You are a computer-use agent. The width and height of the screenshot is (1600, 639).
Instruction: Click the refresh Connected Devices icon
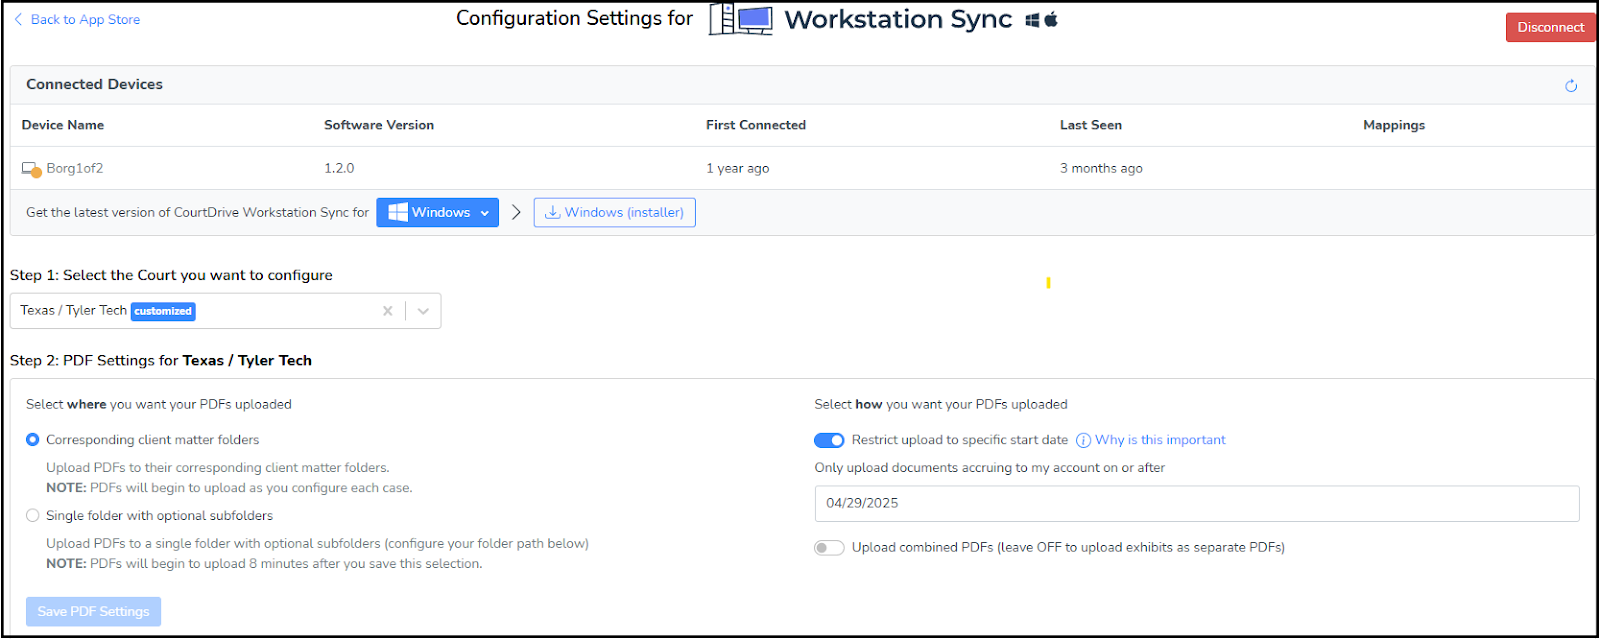coord(1571,86)
